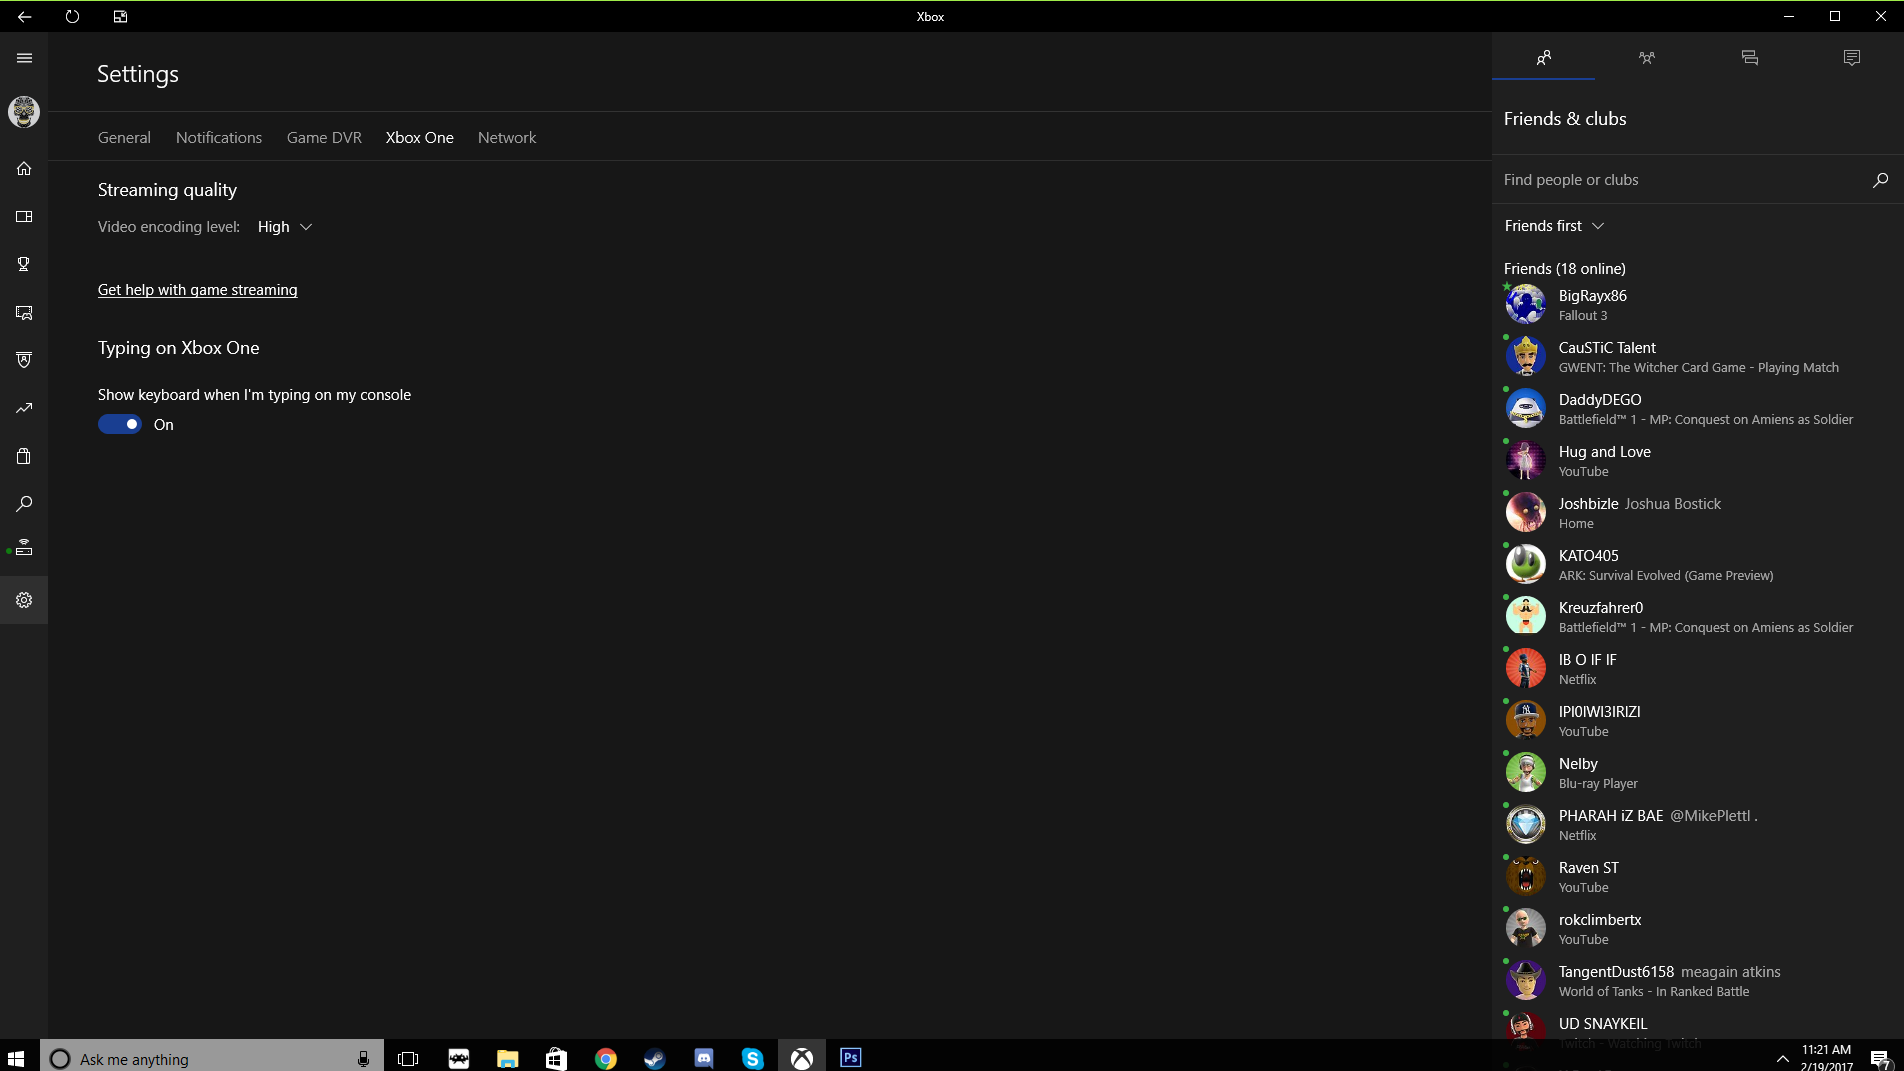Open Achievements trophy in the sidebar
The width and height of the screenshot is (1904, 1071).
coord(24,264)
